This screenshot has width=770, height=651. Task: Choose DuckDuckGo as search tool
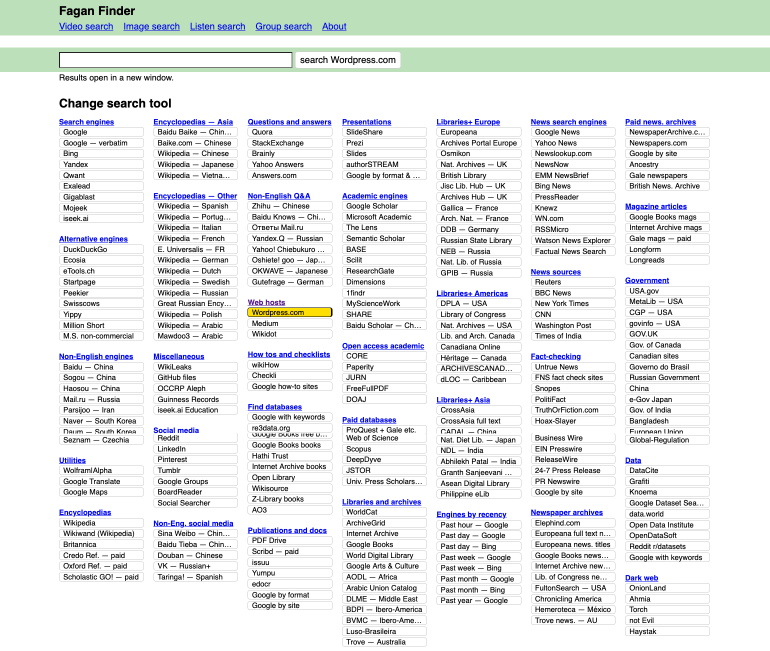point(101,249)
